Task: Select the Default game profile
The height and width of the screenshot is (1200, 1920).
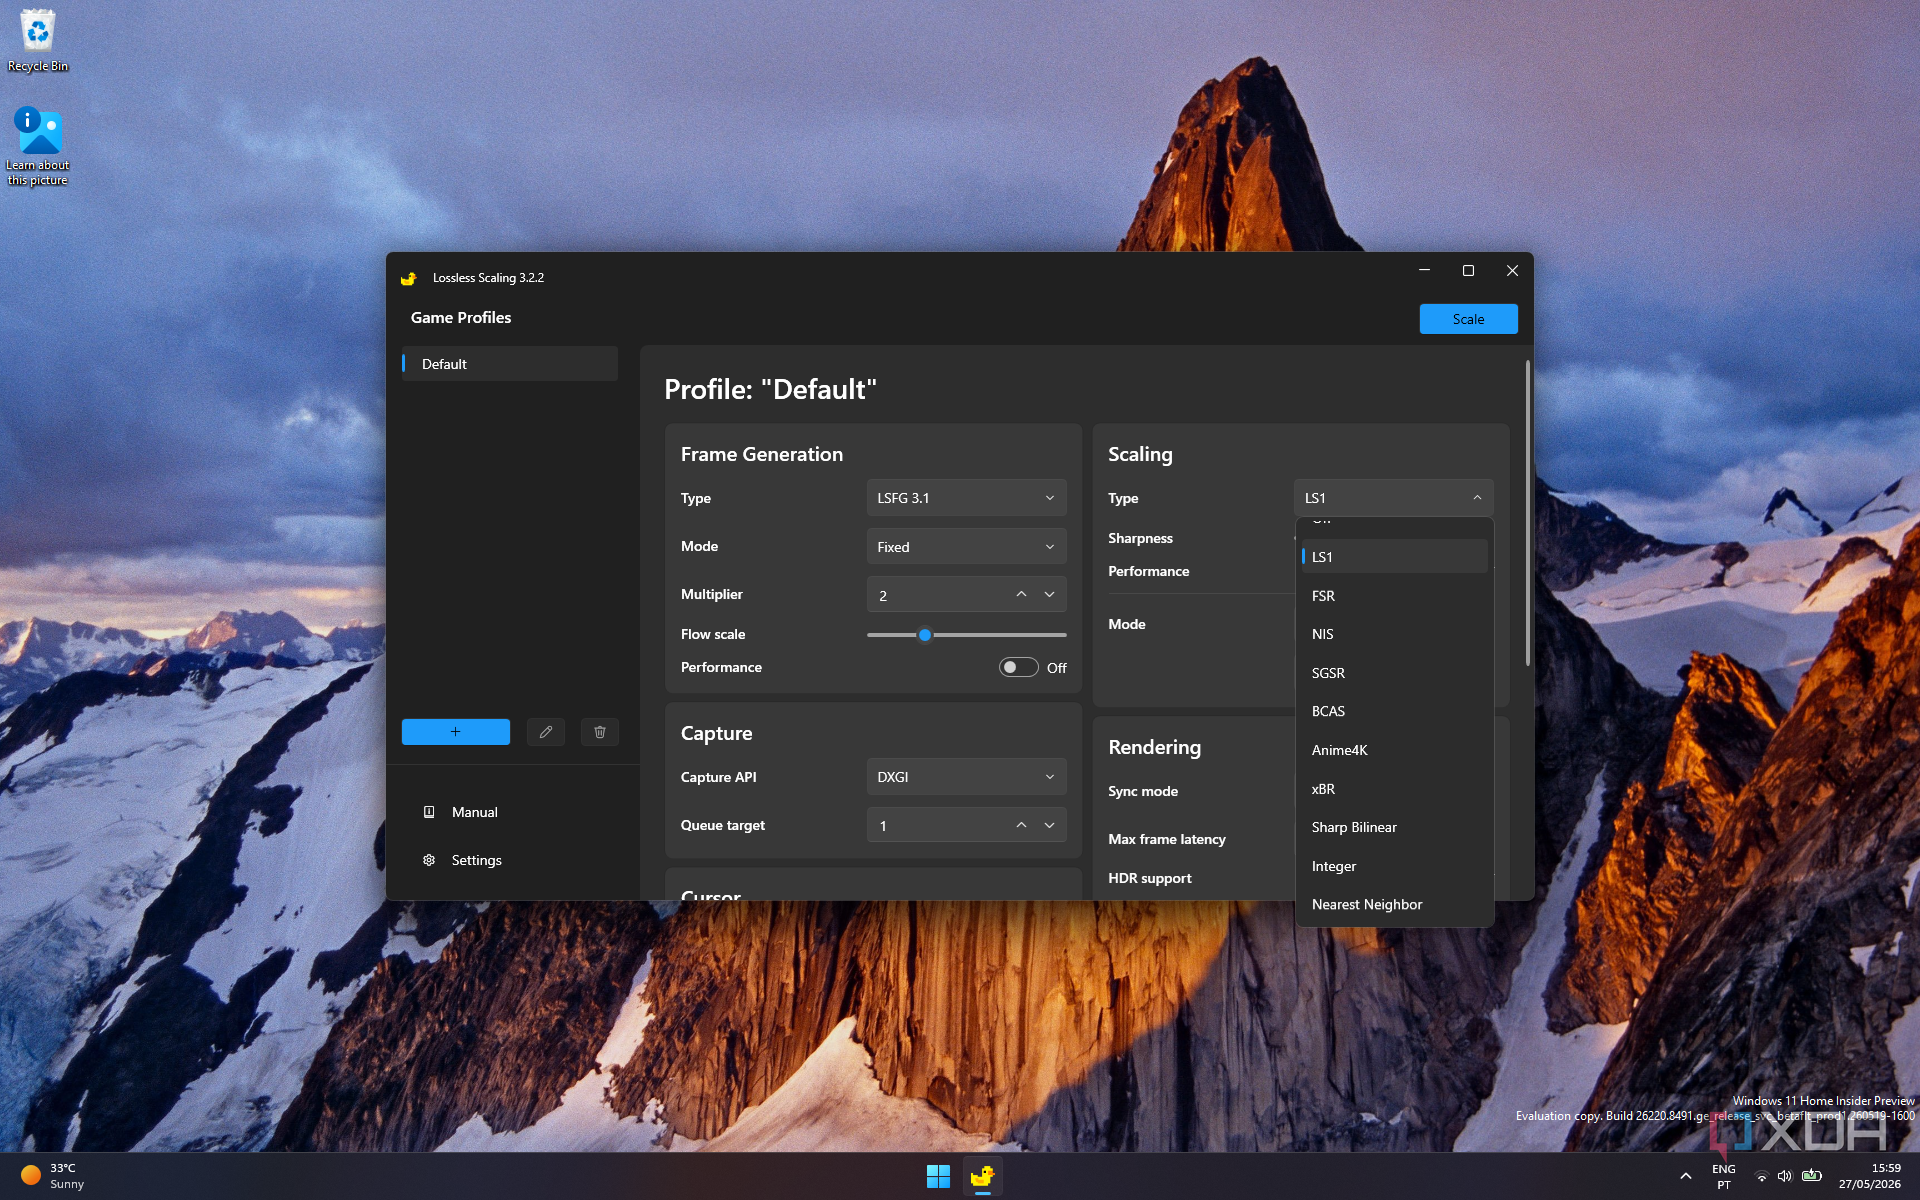Action: tap(510, 364)
